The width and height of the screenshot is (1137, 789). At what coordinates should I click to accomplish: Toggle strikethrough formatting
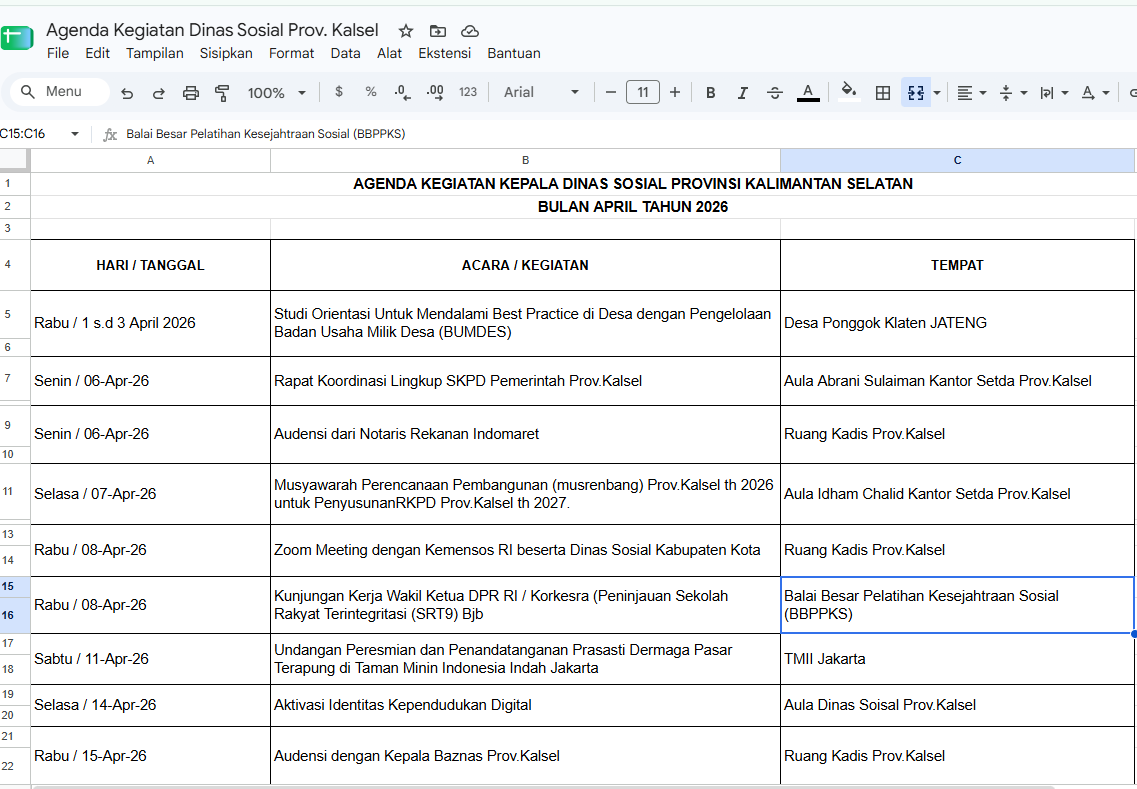pyautogui.click(x=774, y=93)
